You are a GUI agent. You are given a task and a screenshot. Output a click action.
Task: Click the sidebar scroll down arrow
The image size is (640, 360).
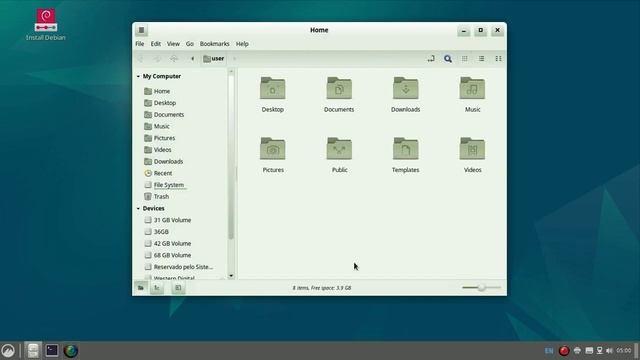coord(231,276)
